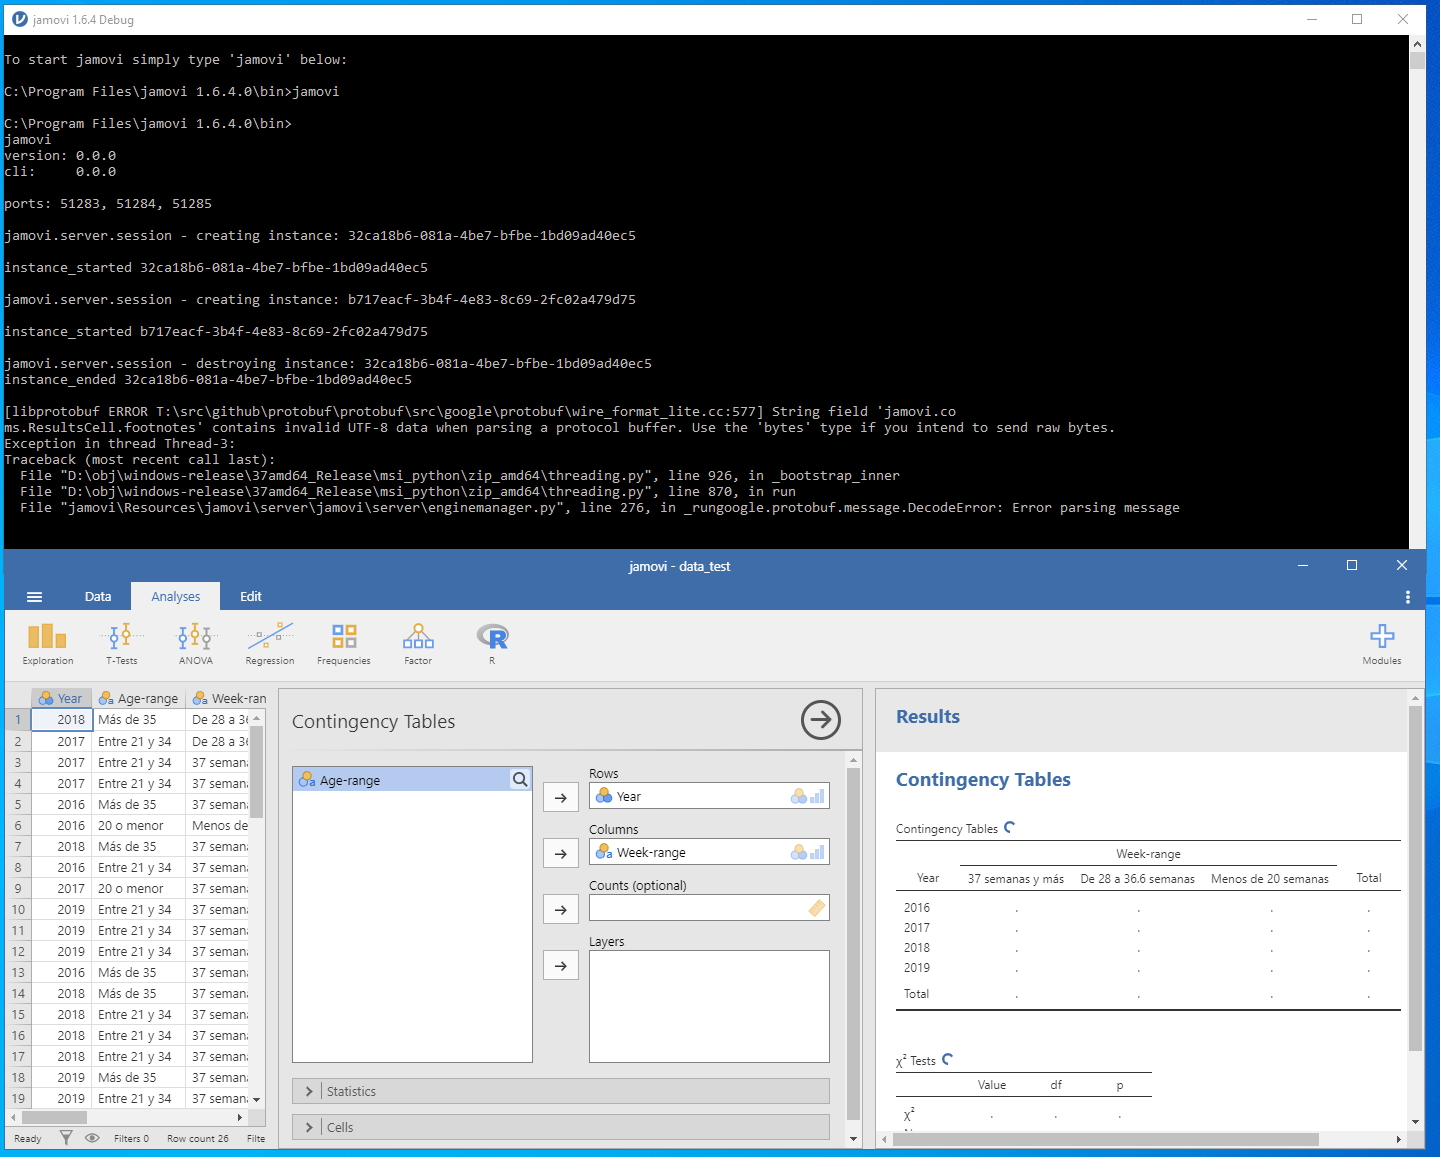Select row number 1 in data grid

pos(18,719)
